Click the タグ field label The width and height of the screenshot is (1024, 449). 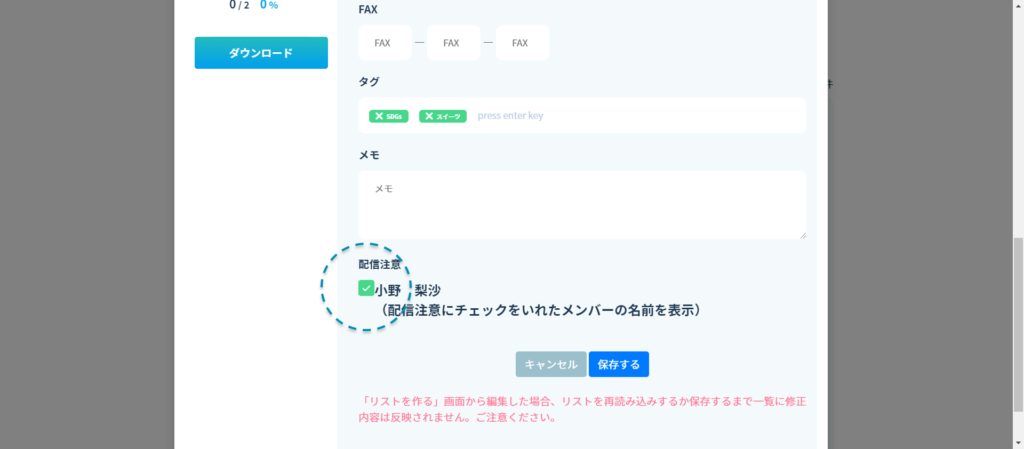coord(369,81)
